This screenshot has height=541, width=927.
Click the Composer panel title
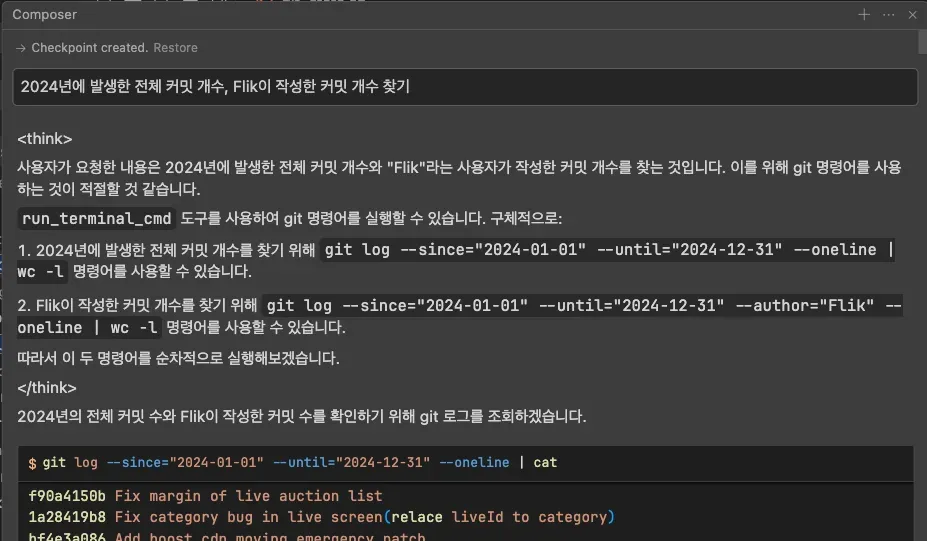(x=44, y=15)
